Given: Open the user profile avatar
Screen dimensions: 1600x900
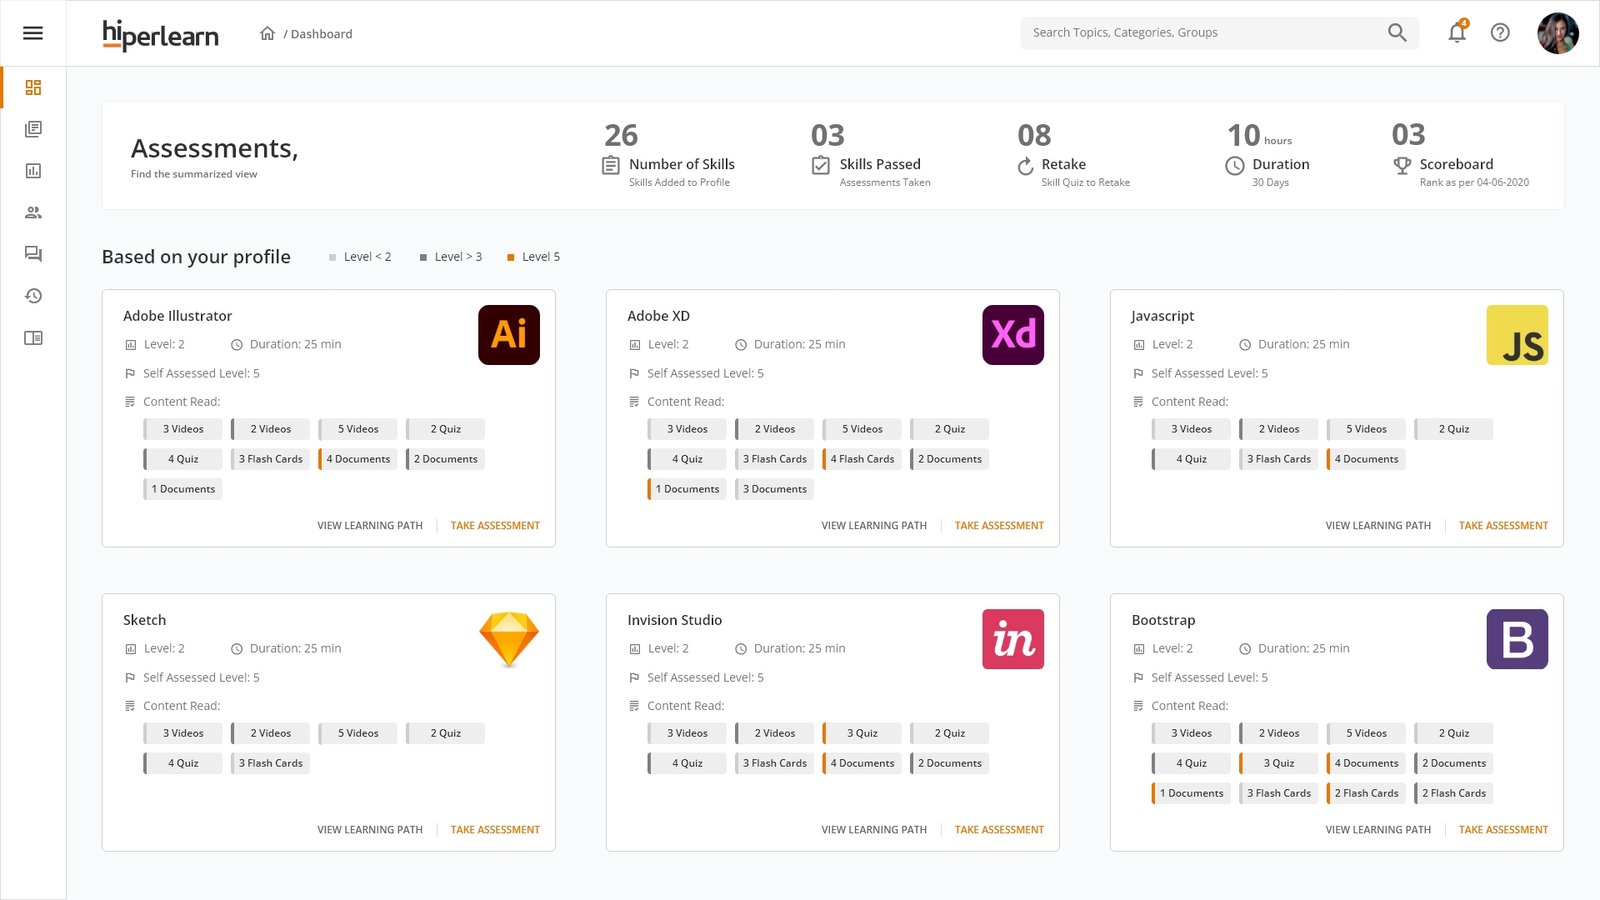Looking at the screenshot, I should click(1557, 33).
